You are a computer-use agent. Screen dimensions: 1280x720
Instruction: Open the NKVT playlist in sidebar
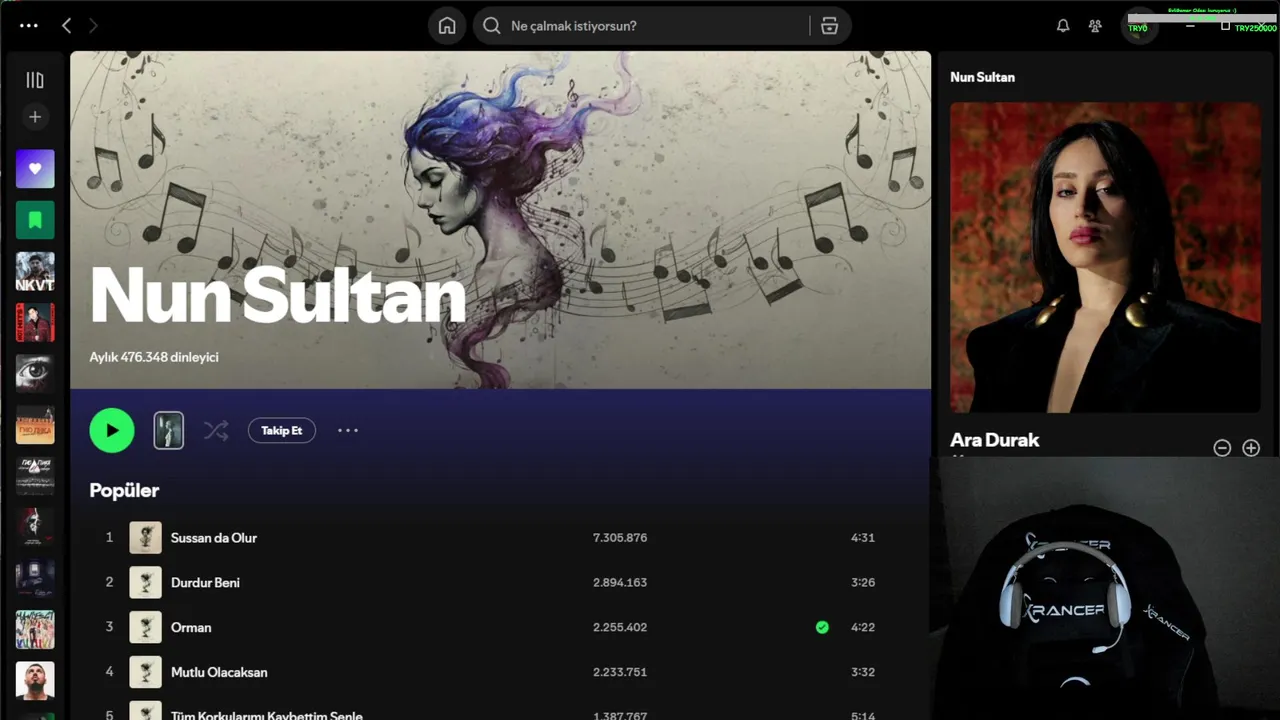pos(35,271)
